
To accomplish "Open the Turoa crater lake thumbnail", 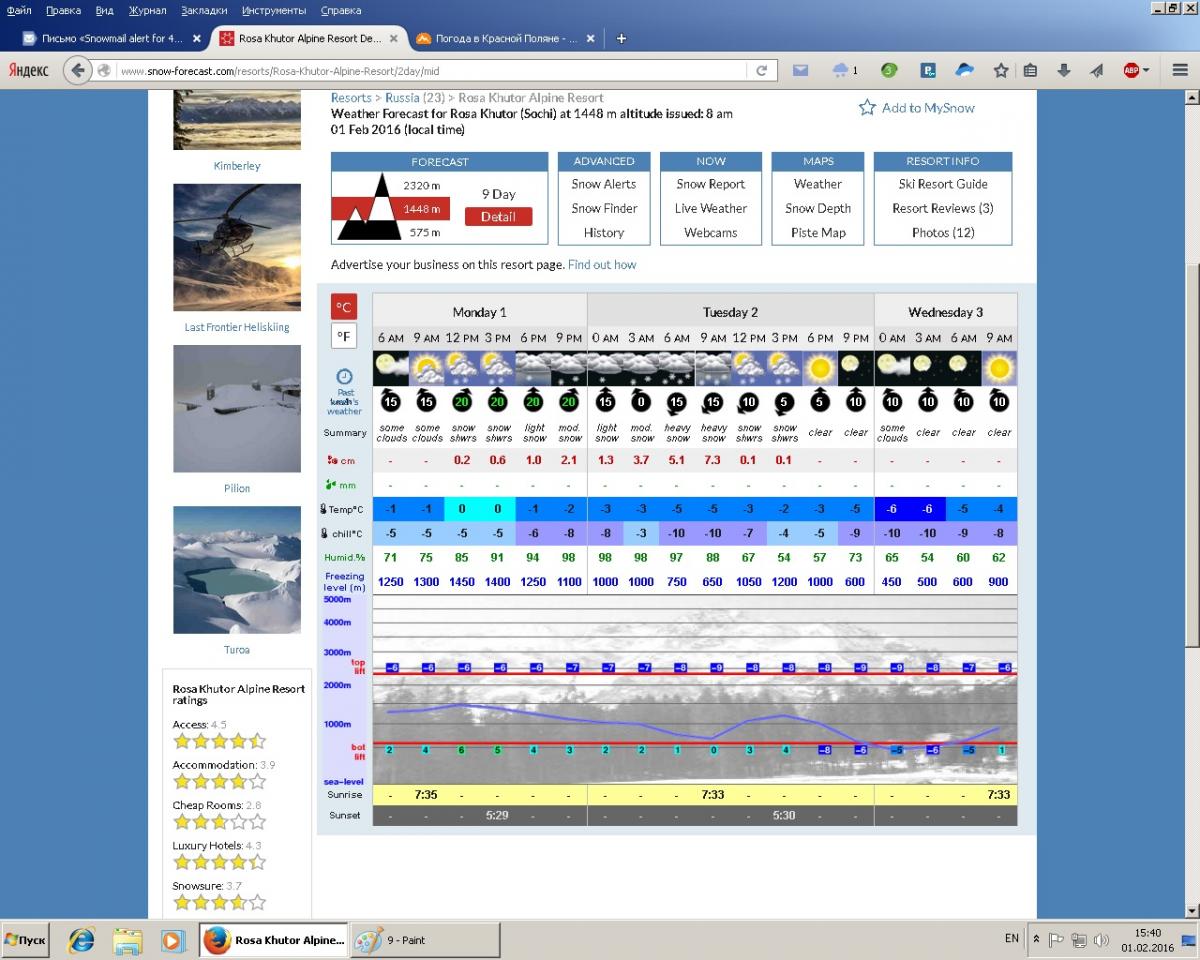I will 237,570.
